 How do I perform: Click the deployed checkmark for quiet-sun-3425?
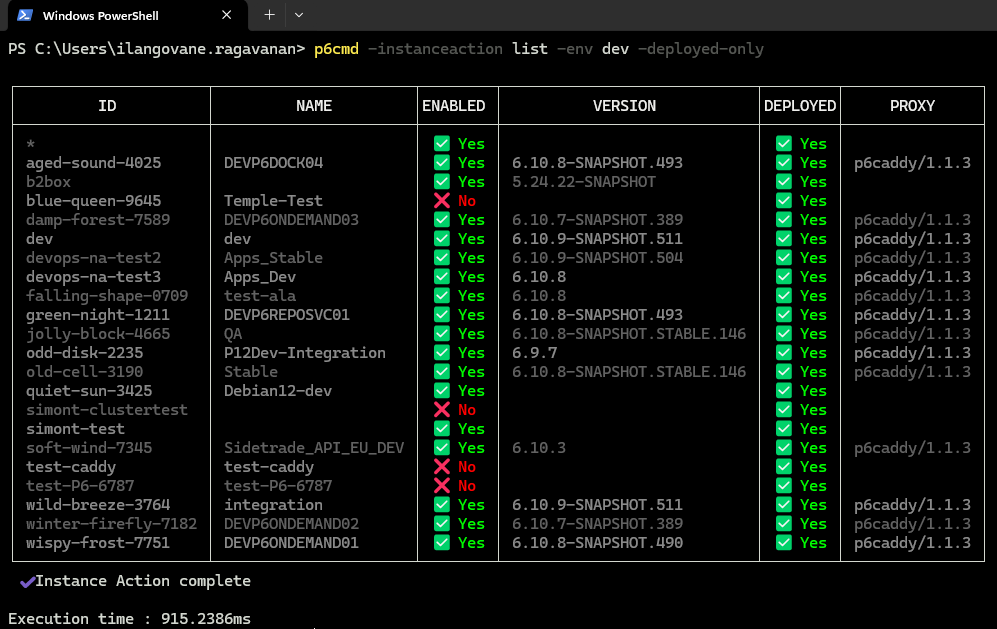point(784,391)
